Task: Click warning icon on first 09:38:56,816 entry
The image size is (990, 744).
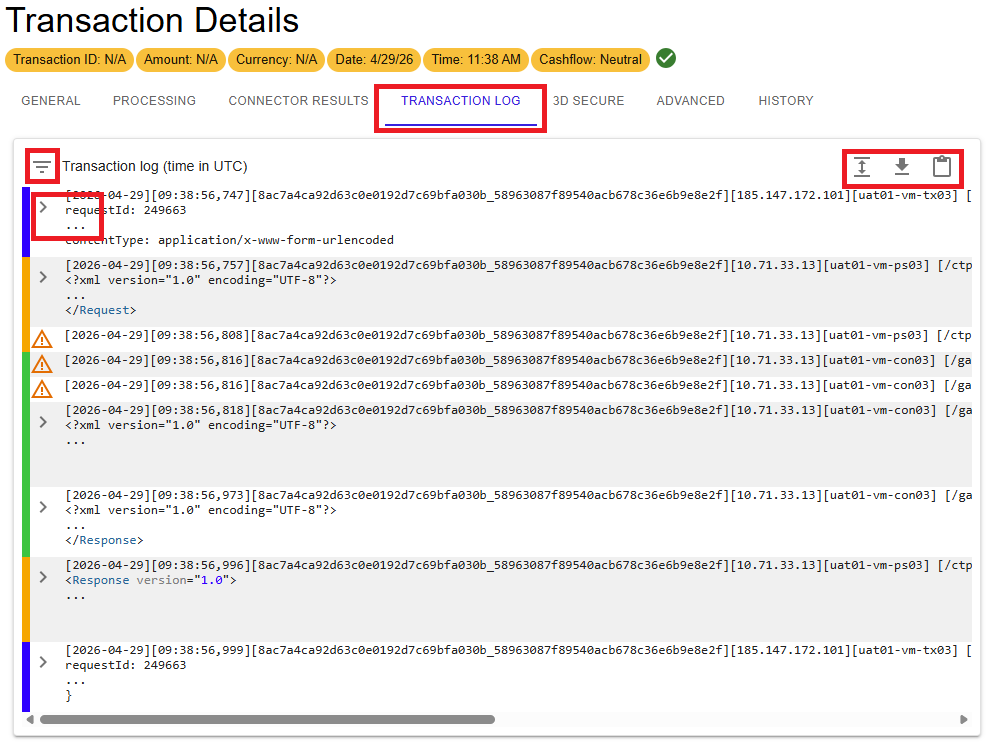Action: pos(42,364)
